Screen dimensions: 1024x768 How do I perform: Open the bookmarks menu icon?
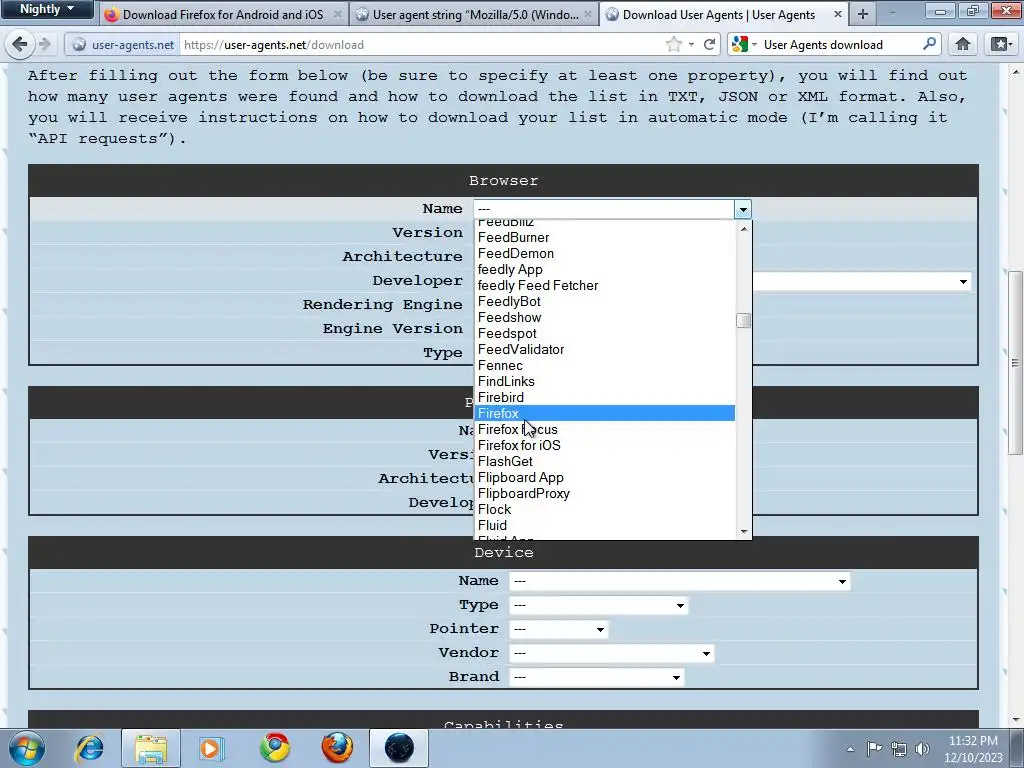pos(1000,44)
